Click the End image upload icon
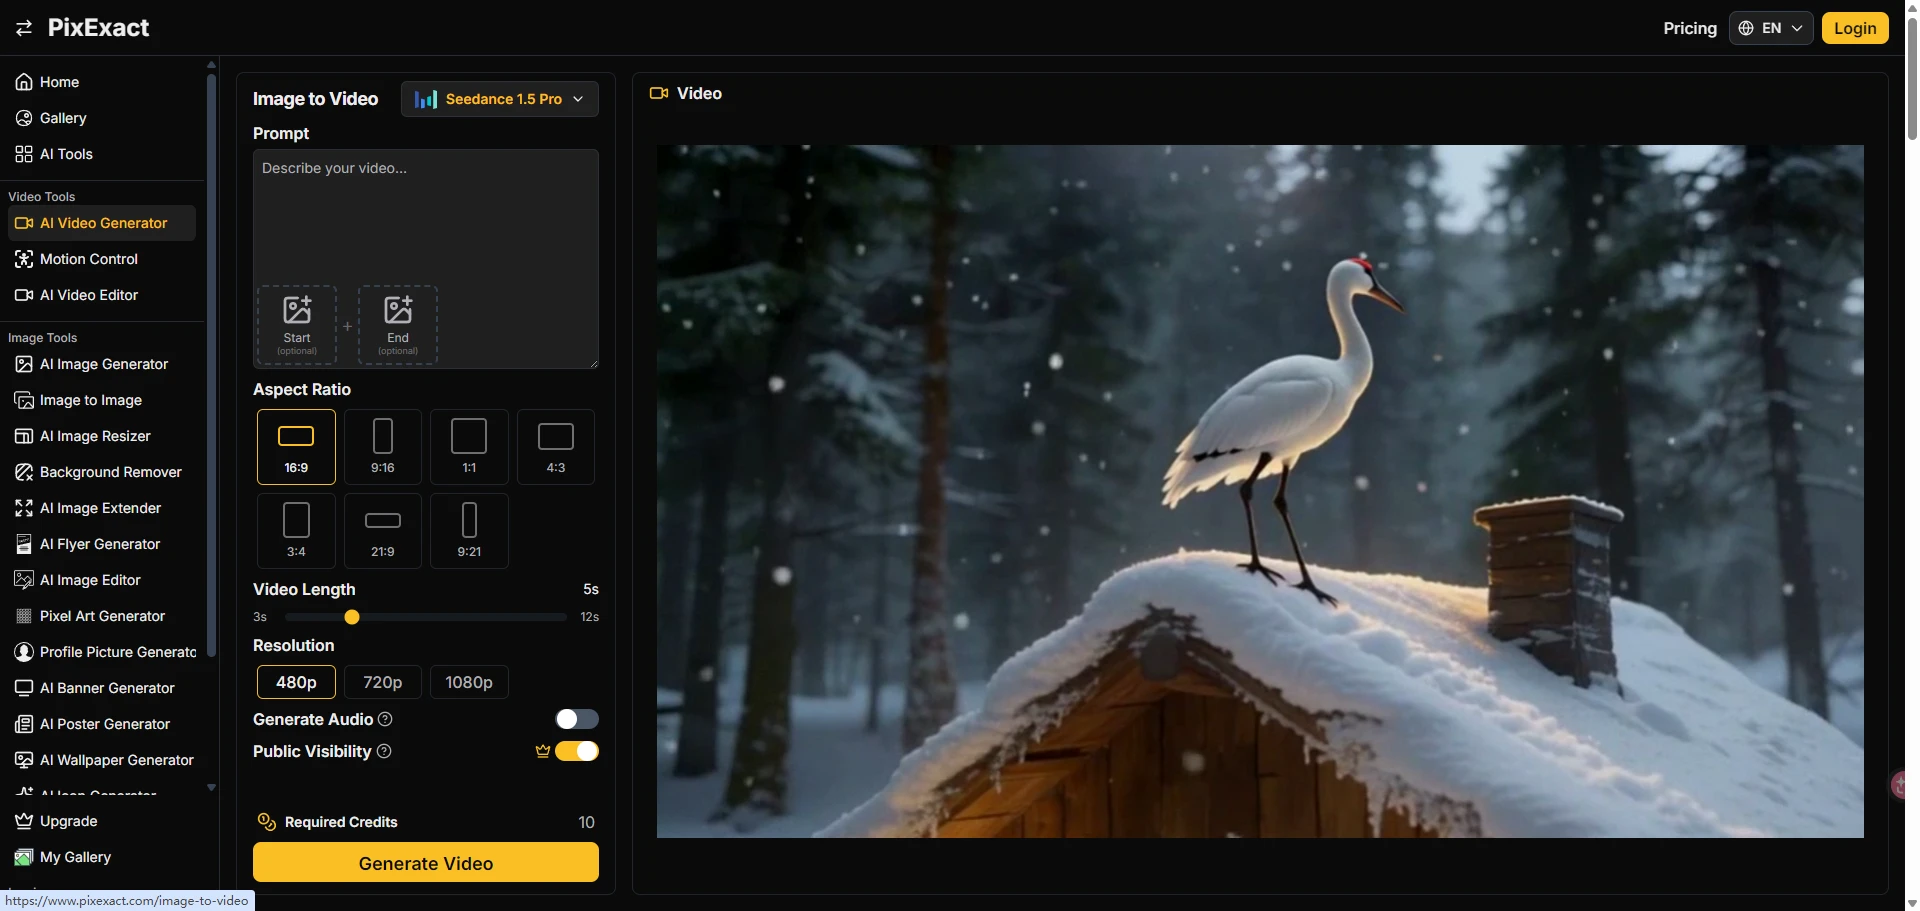Viewport: 1920px width, 911px height. click(x=398, y=311)
